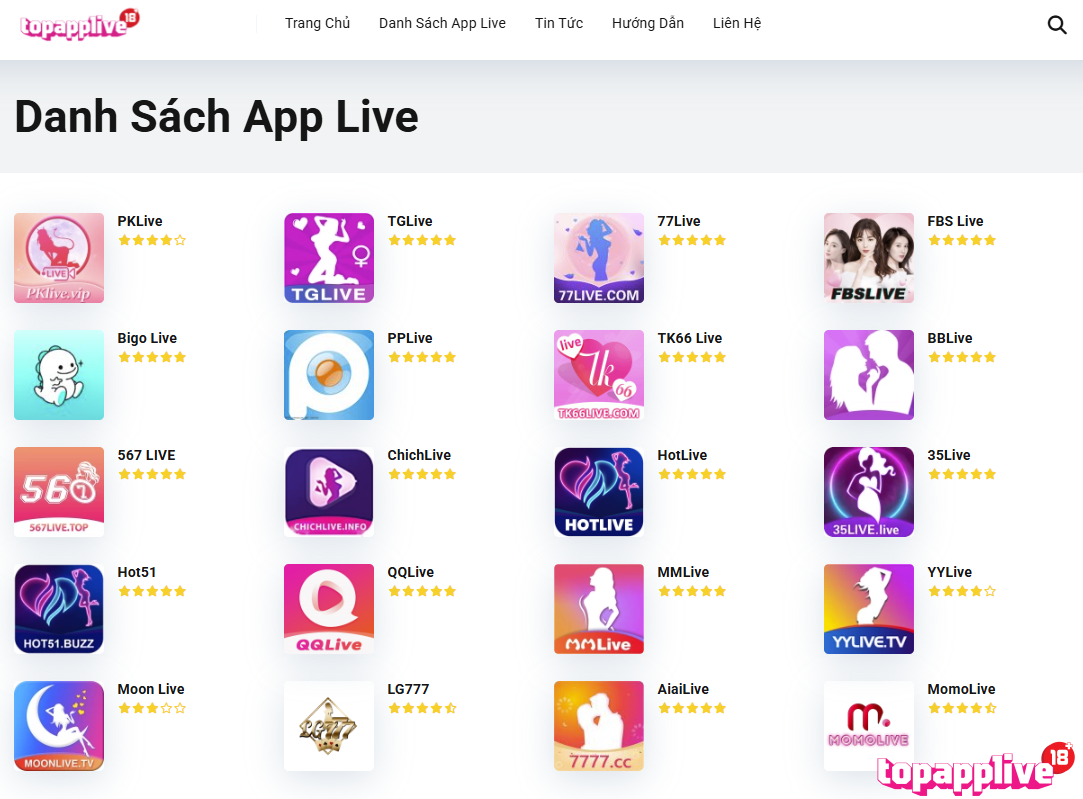The width and height of the screenshot is (1083, 799).
Task: Open Danh Sách App Live menu
Action: pyautogui.click(x=442, y=23)
